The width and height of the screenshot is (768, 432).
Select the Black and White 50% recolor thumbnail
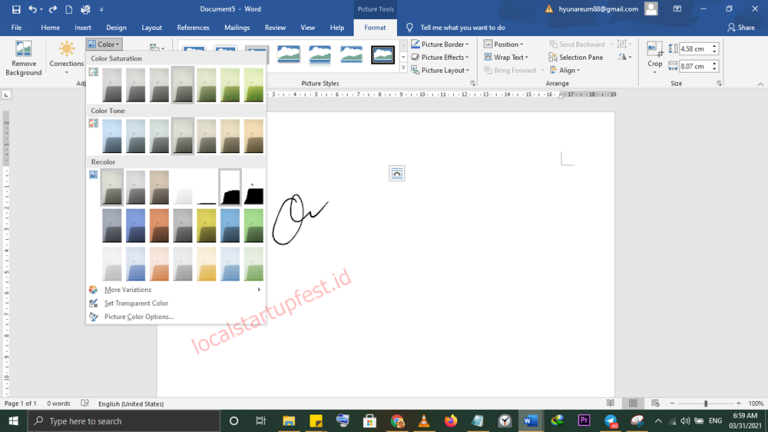click(x=230, y=188)
